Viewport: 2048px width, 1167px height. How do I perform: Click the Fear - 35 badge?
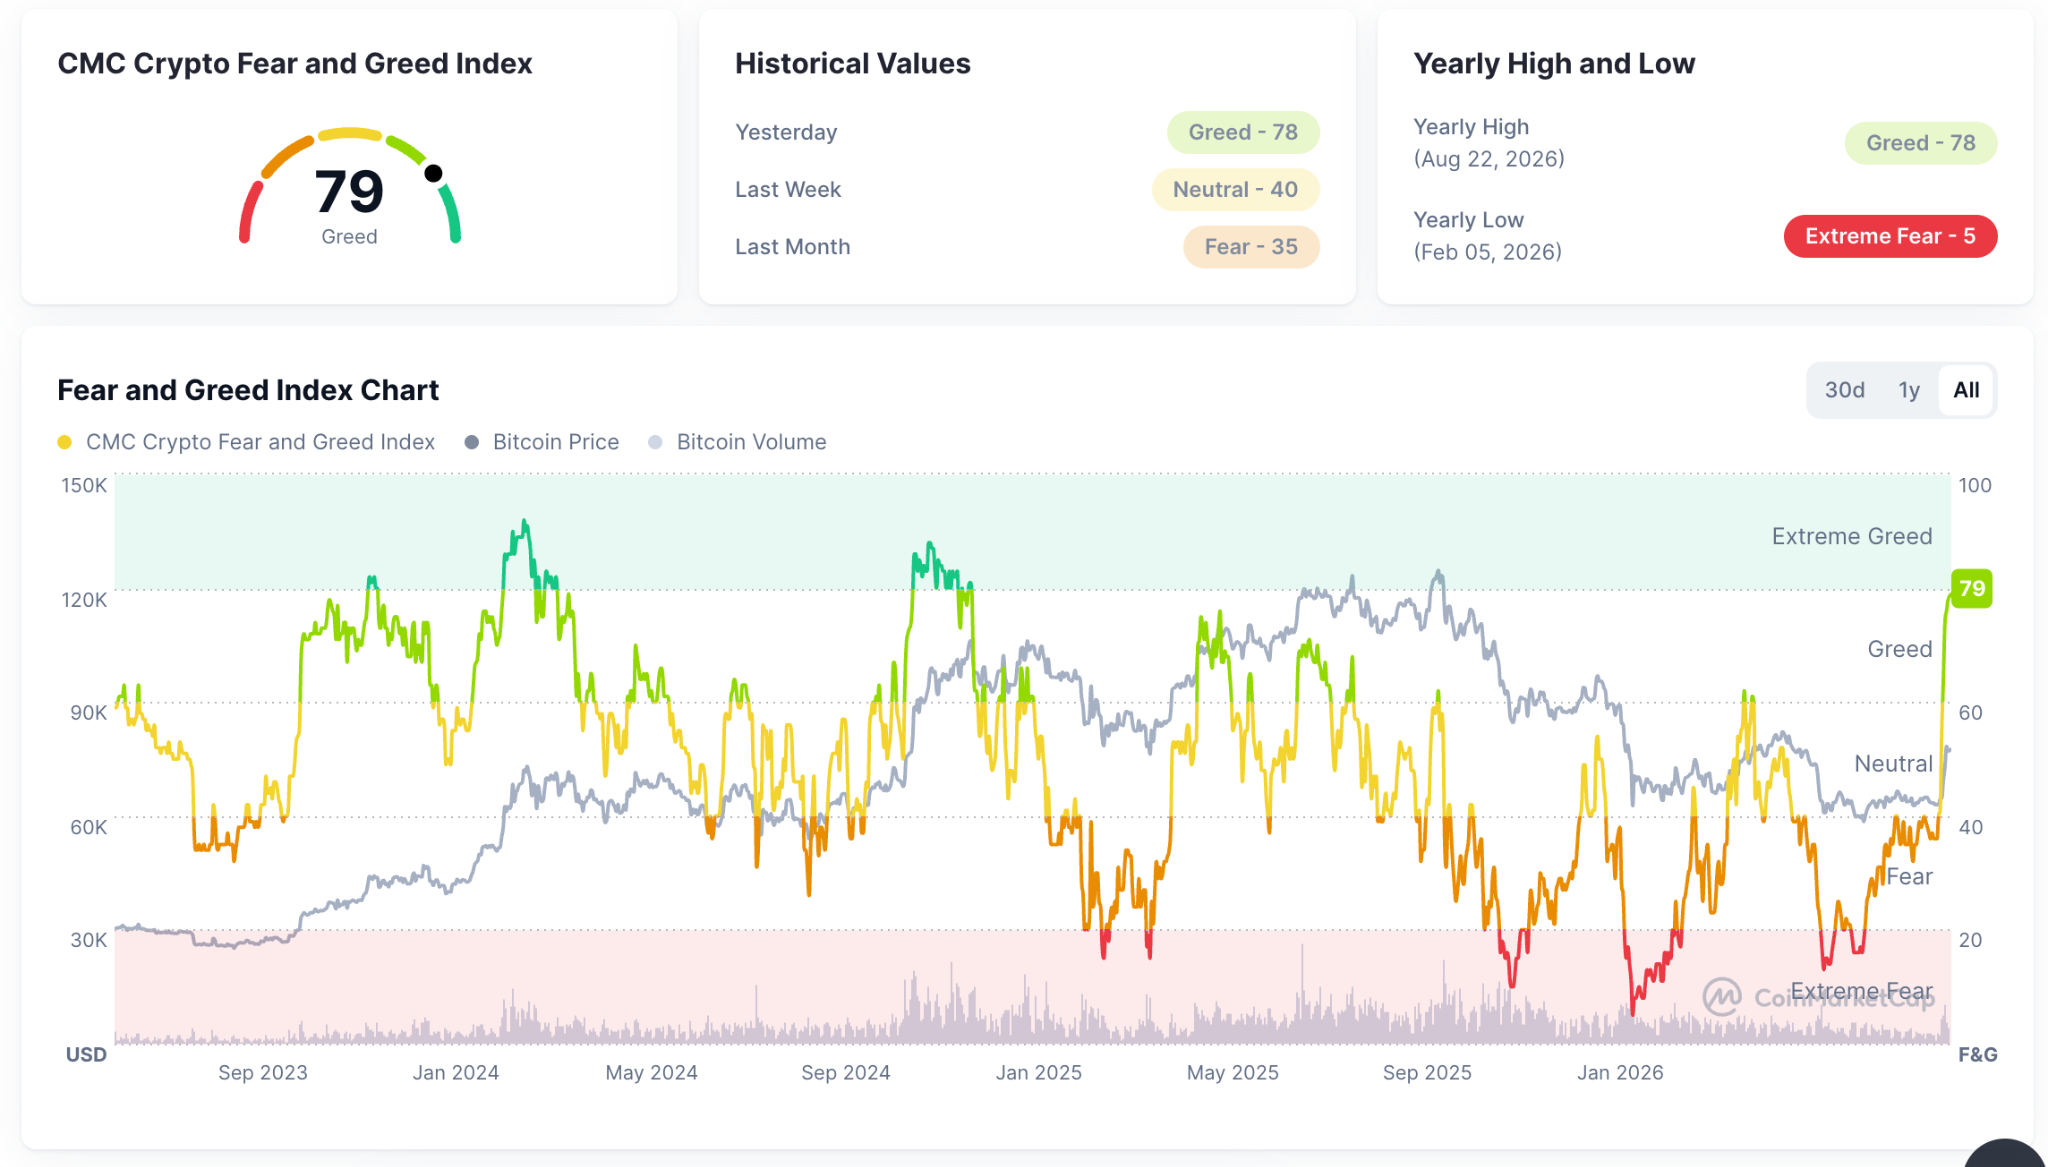pos(1251,246)
